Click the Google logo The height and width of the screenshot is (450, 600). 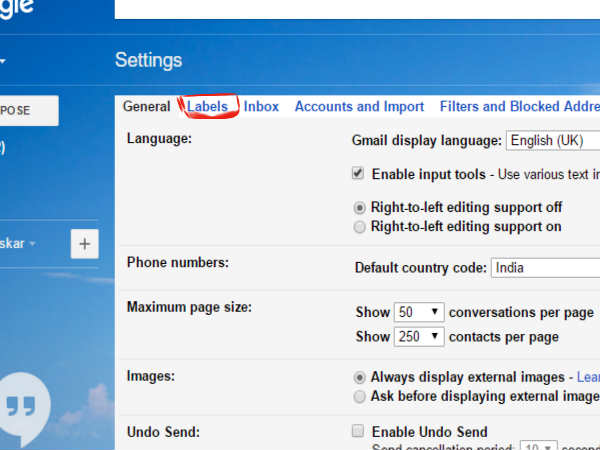tap(18, 8)
